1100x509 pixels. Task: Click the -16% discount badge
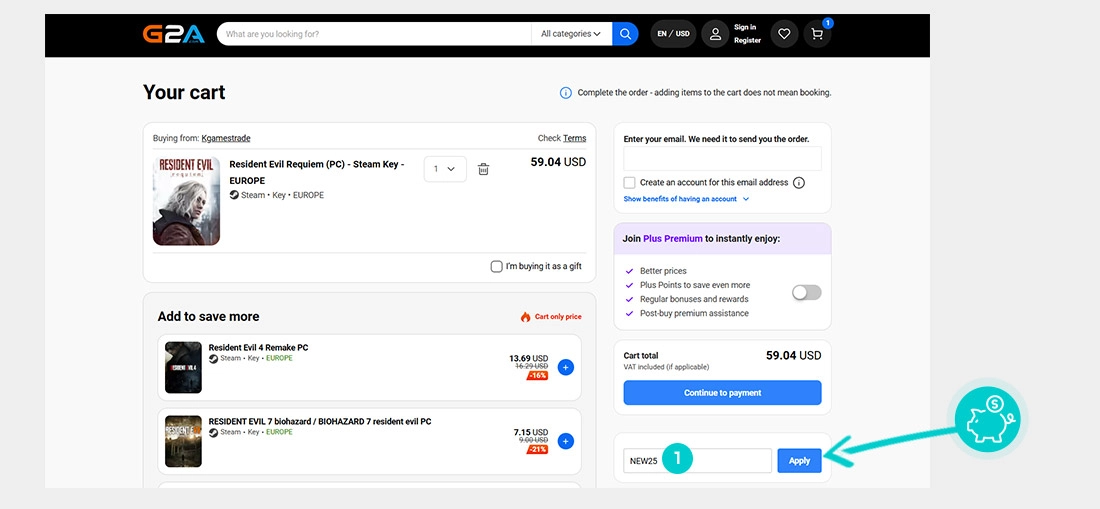click(538, 375)
